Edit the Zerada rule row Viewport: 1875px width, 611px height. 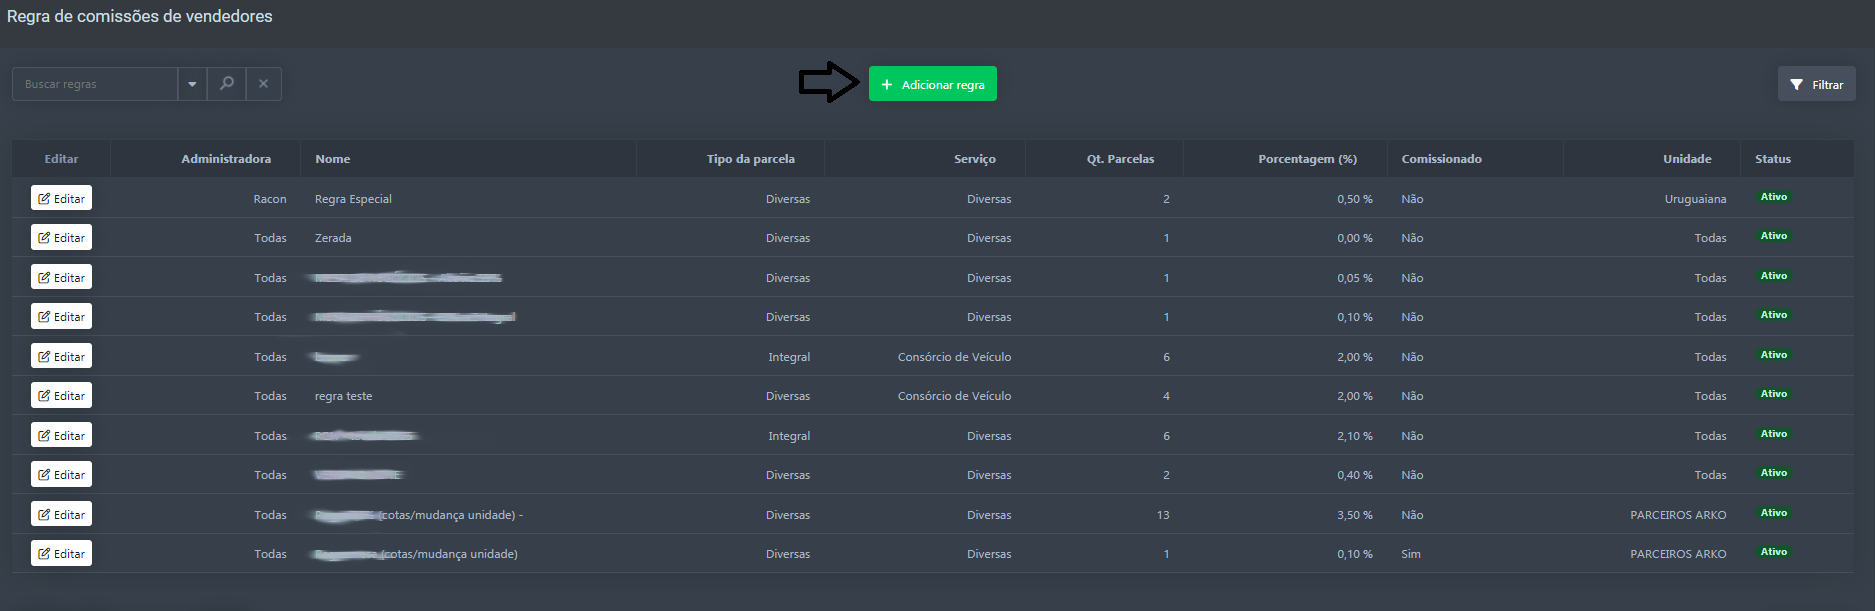click(x=61, y=238)
